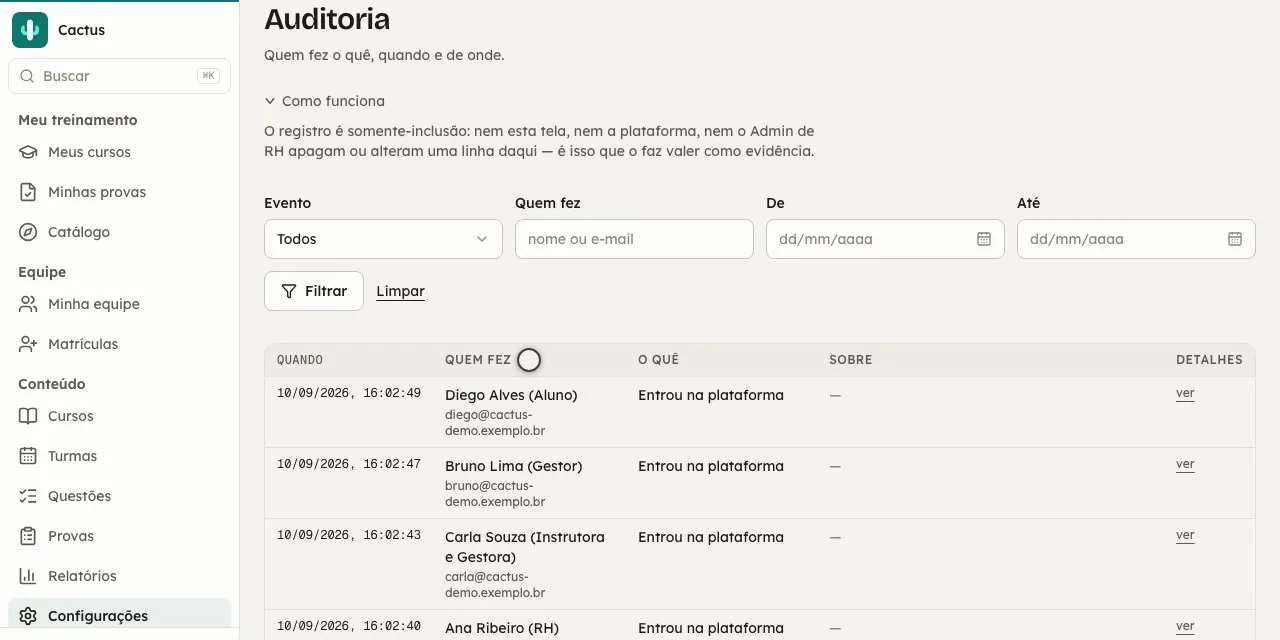
Task: Click the Meus cursos graduation cap icon
Action: [28, 152]
